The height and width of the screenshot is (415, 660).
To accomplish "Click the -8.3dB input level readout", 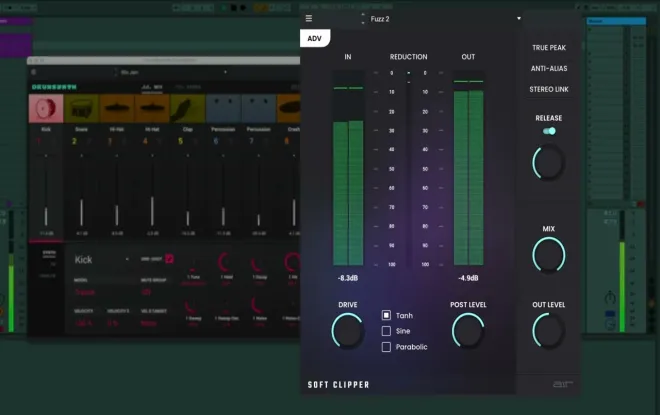I will click(348, 278).
